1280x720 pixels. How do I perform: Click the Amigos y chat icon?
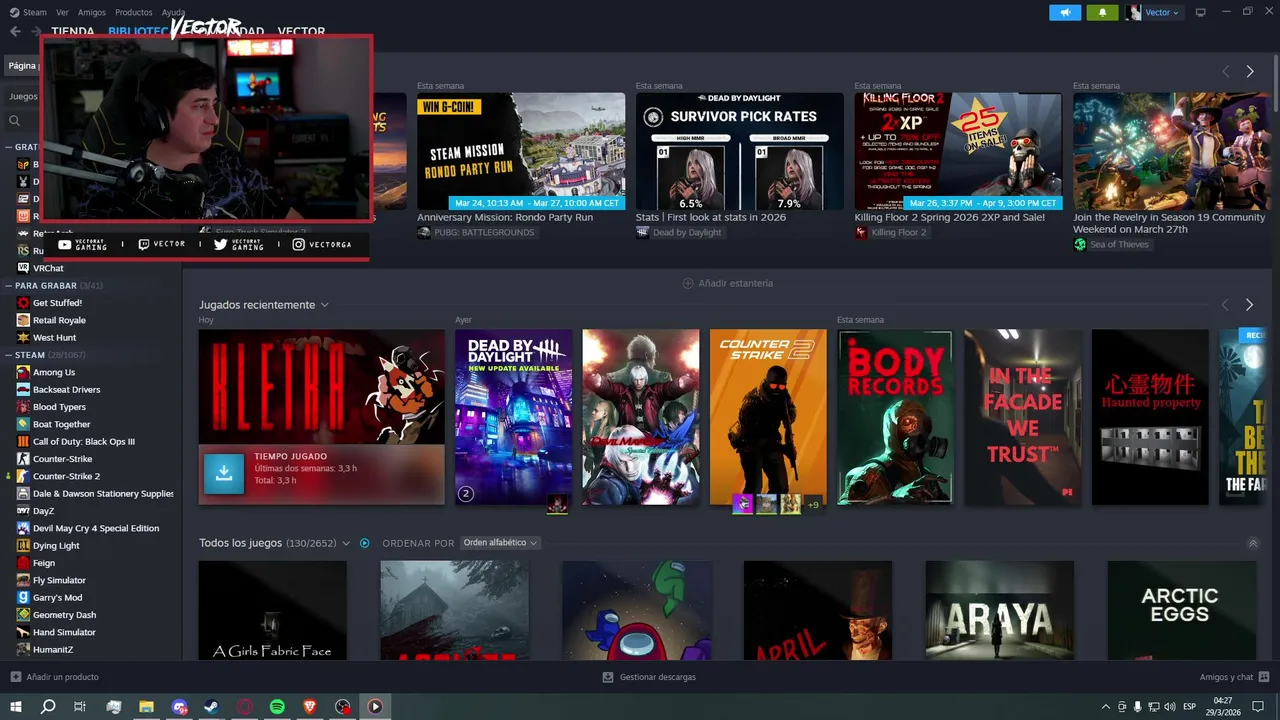tap(1264, 677)
